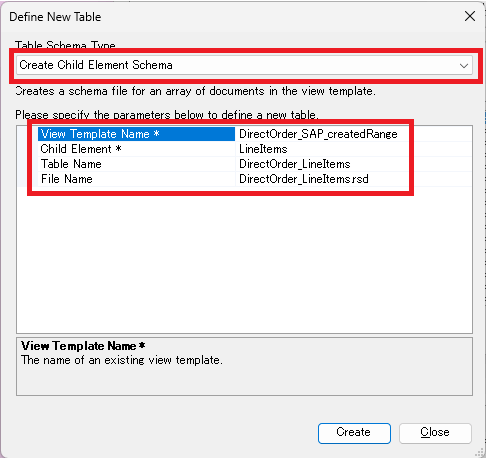486x458 pixels.
Task: Click the Close button
Action: coord(435,433)
